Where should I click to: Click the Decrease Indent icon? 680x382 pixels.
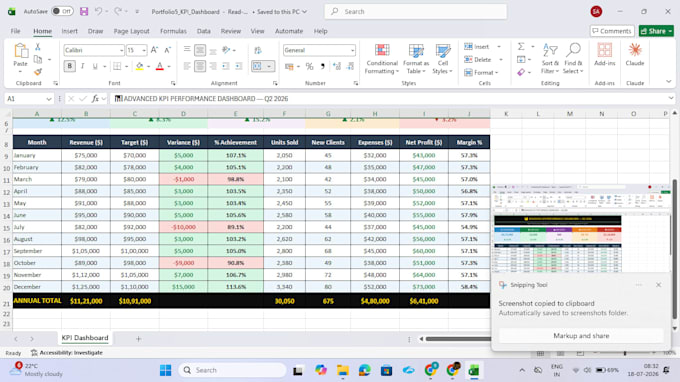click(226, 66)
